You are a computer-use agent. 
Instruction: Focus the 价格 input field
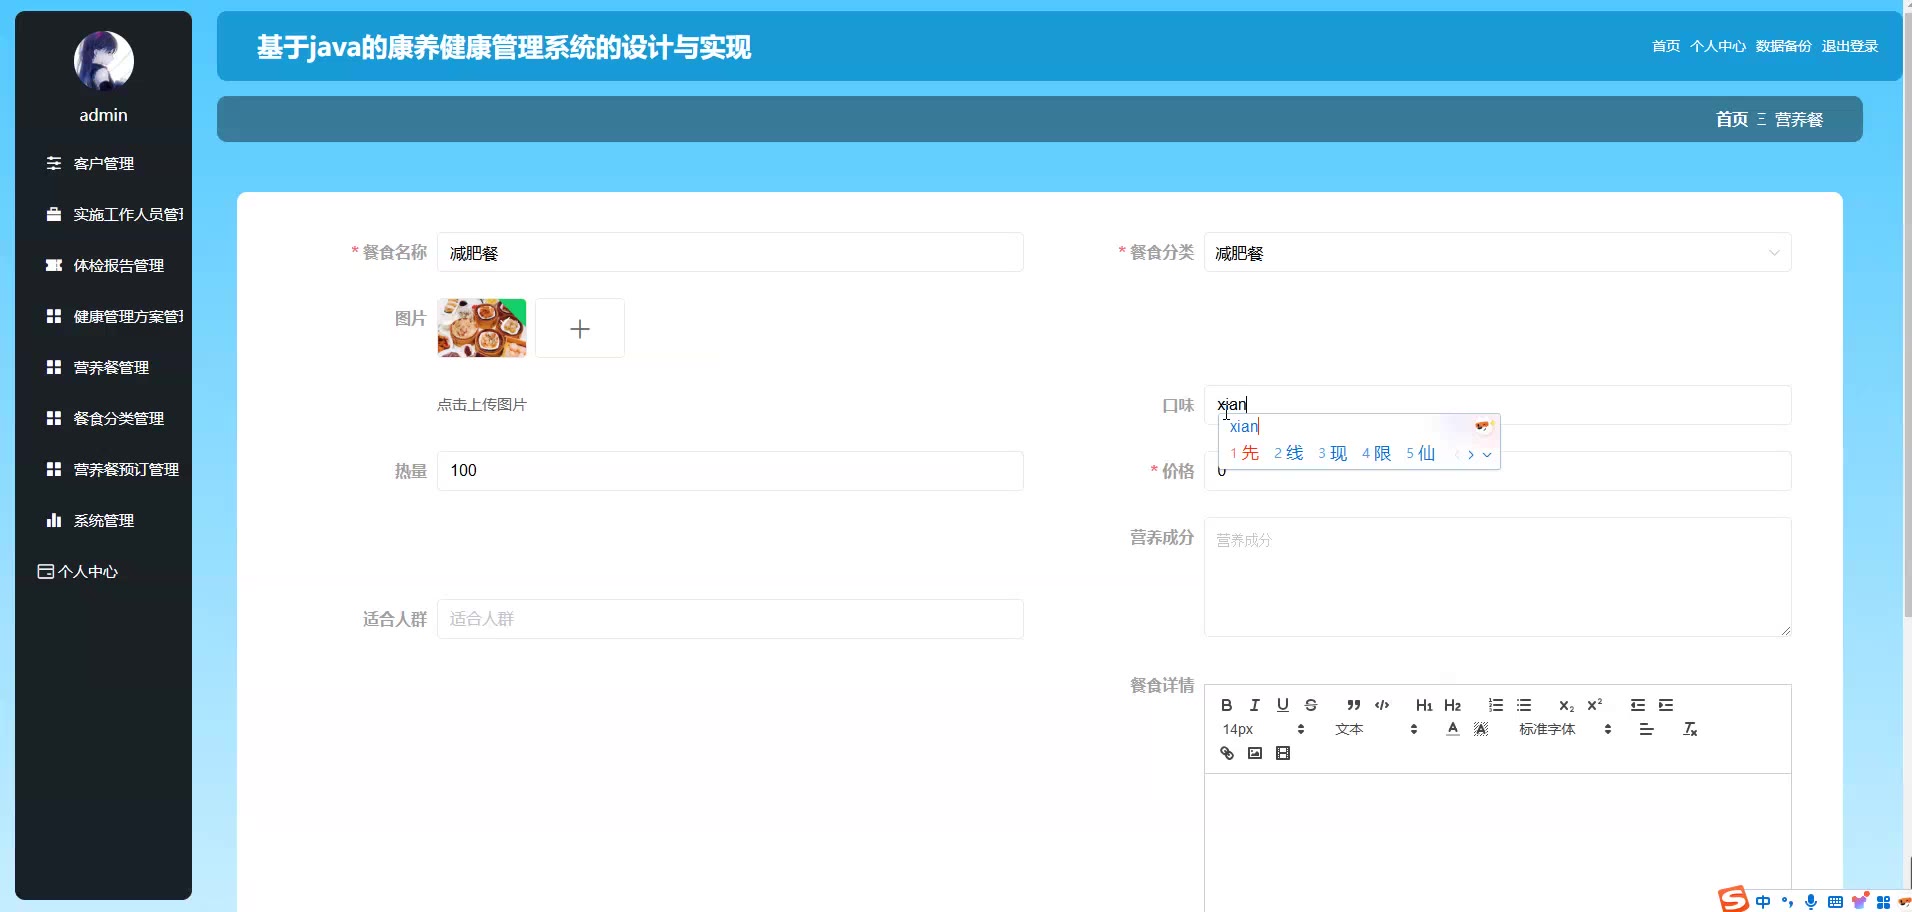[1497, 471]
